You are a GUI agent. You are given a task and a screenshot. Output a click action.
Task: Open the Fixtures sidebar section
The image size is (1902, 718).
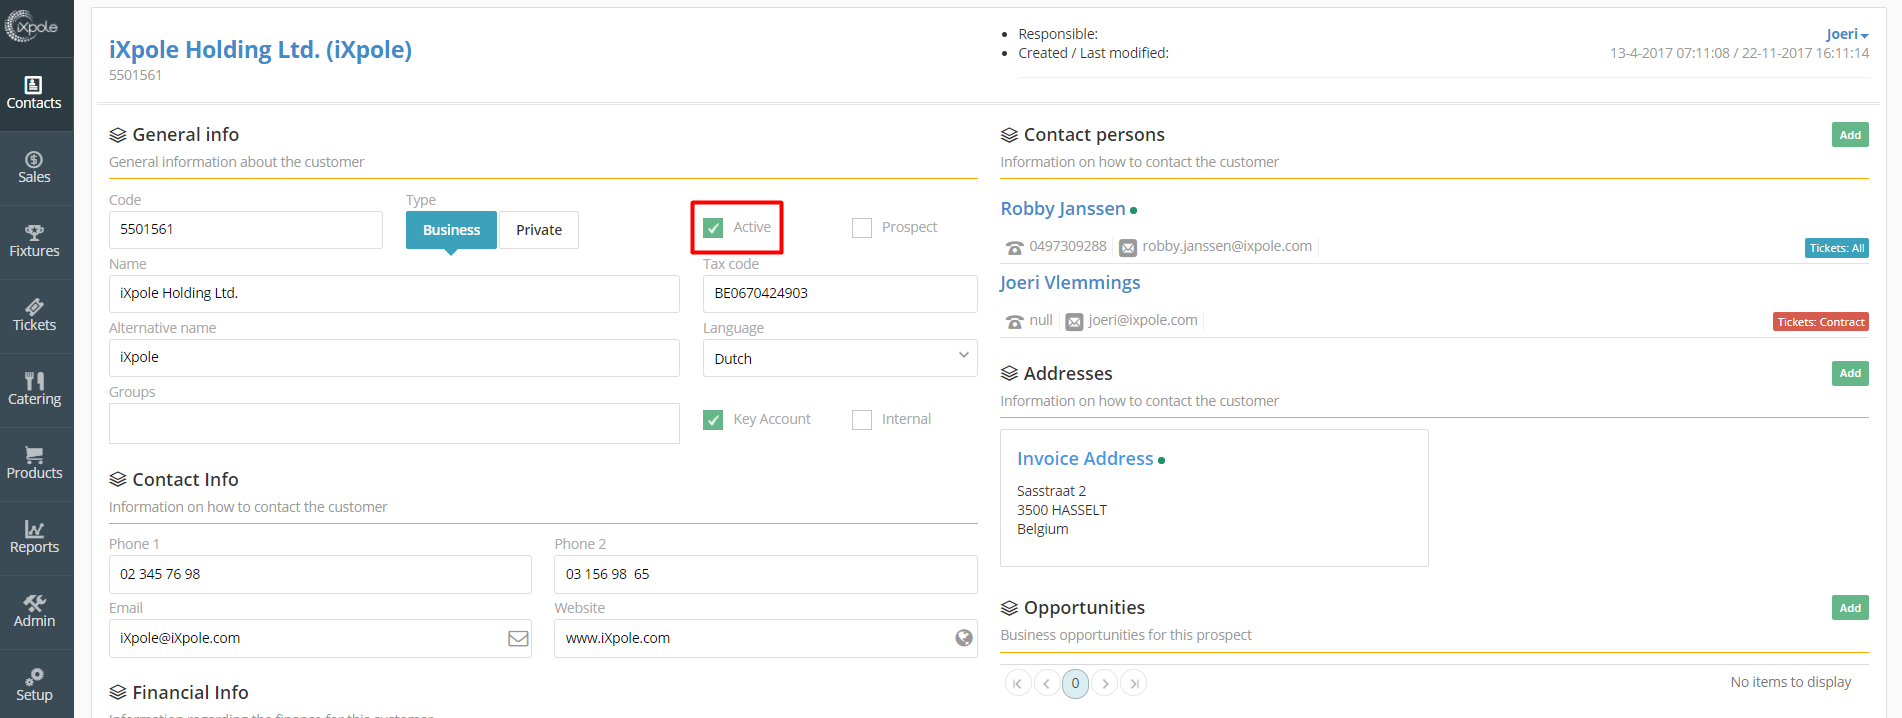click(36, 242)
